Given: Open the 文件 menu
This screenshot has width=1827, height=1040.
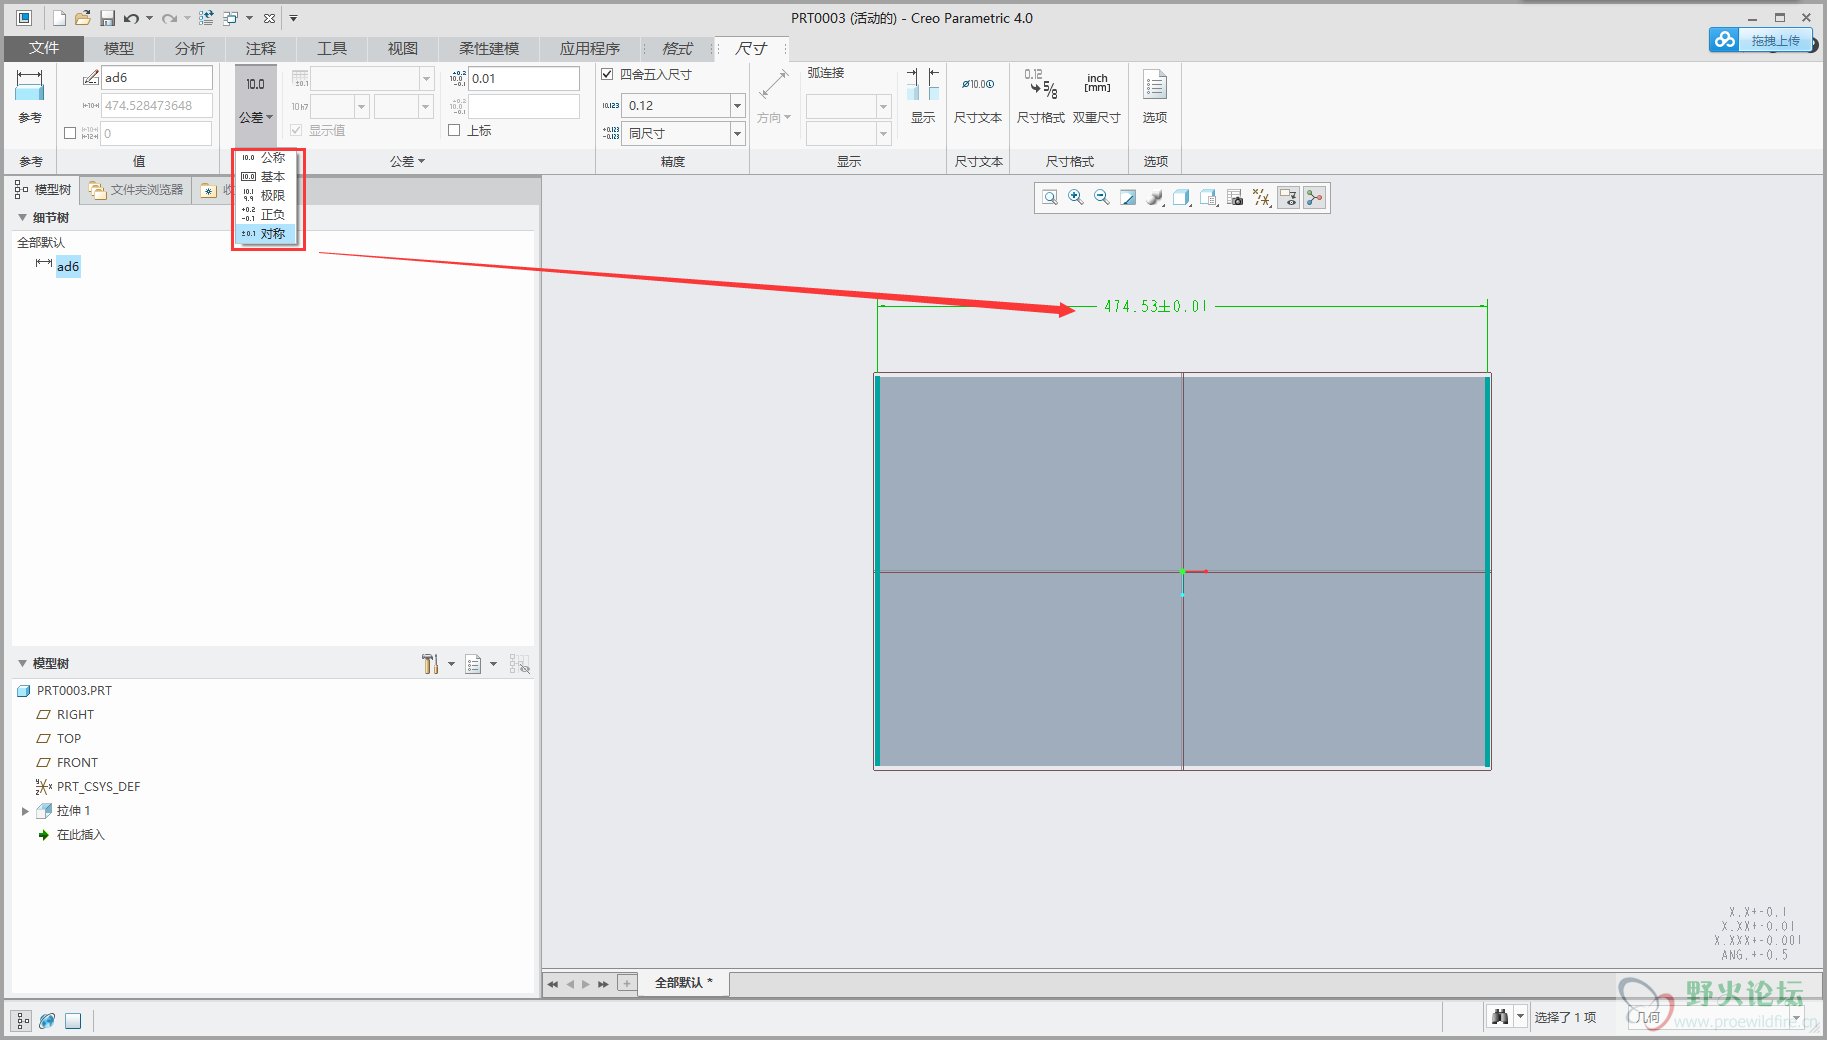Looking at the screenshot, I should [44, 48].
